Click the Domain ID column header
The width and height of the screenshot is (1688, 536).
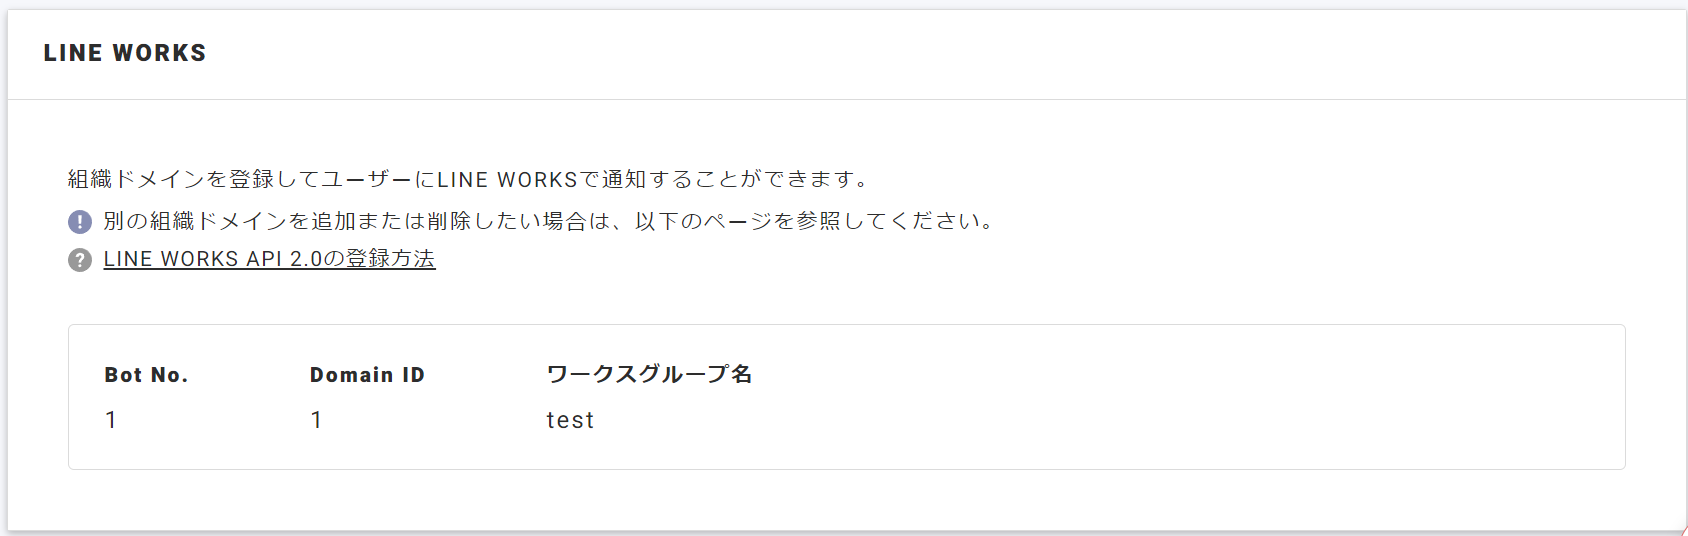367,375
